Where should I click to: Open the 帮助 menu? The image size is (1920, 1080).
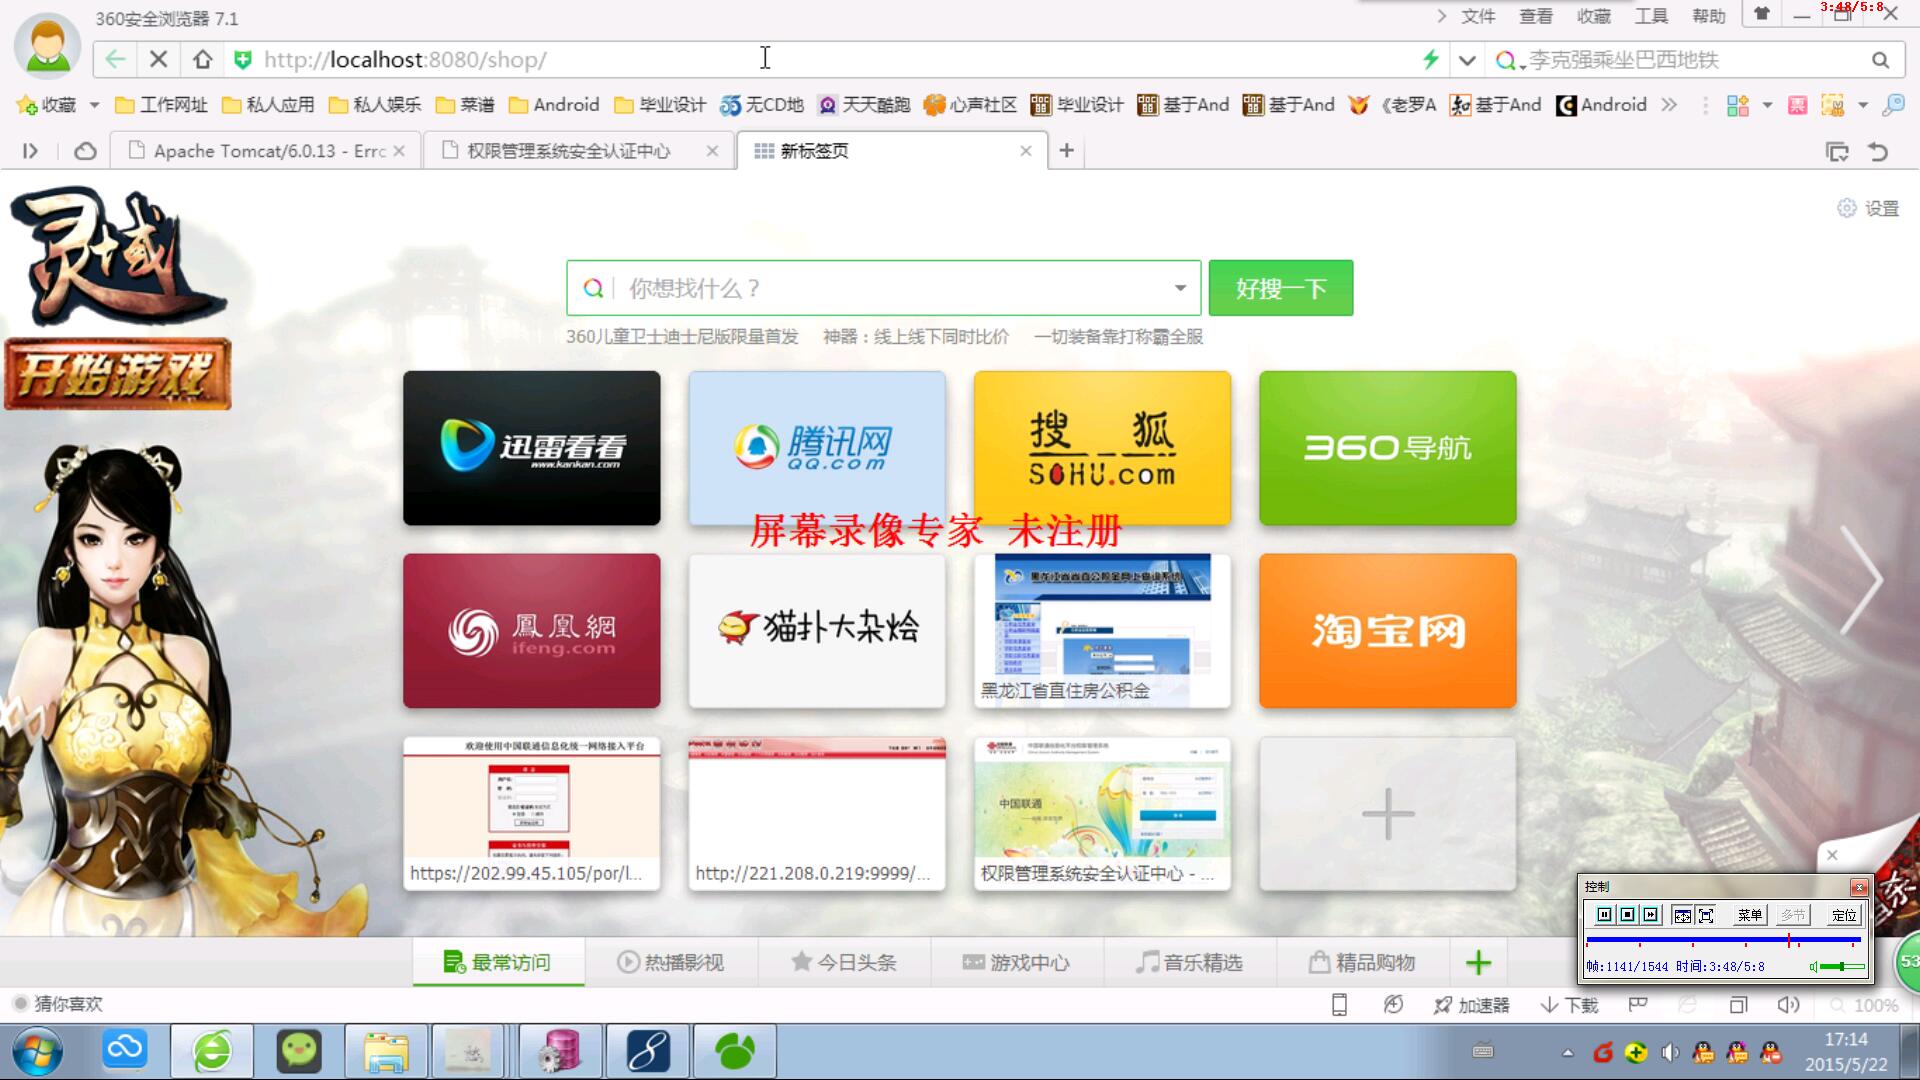pos(1709,16)
